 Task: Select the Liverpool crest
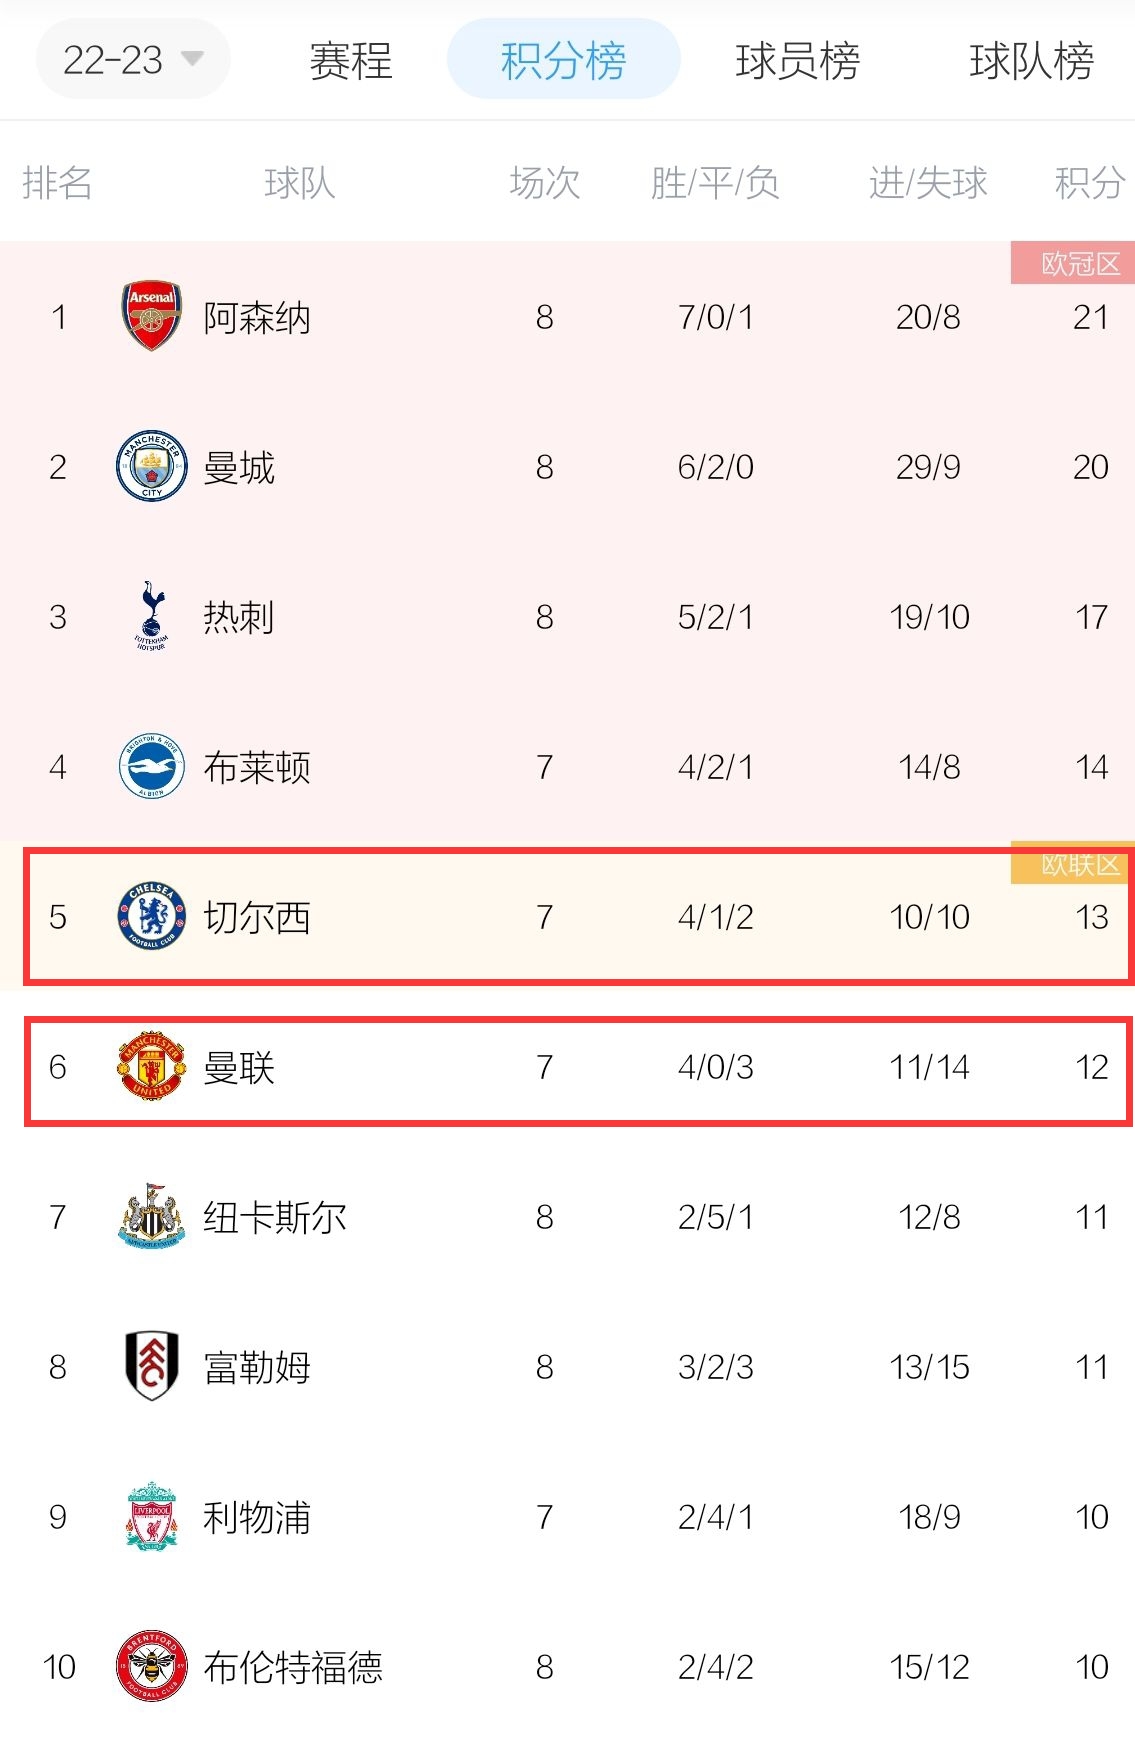point(151,1516)
